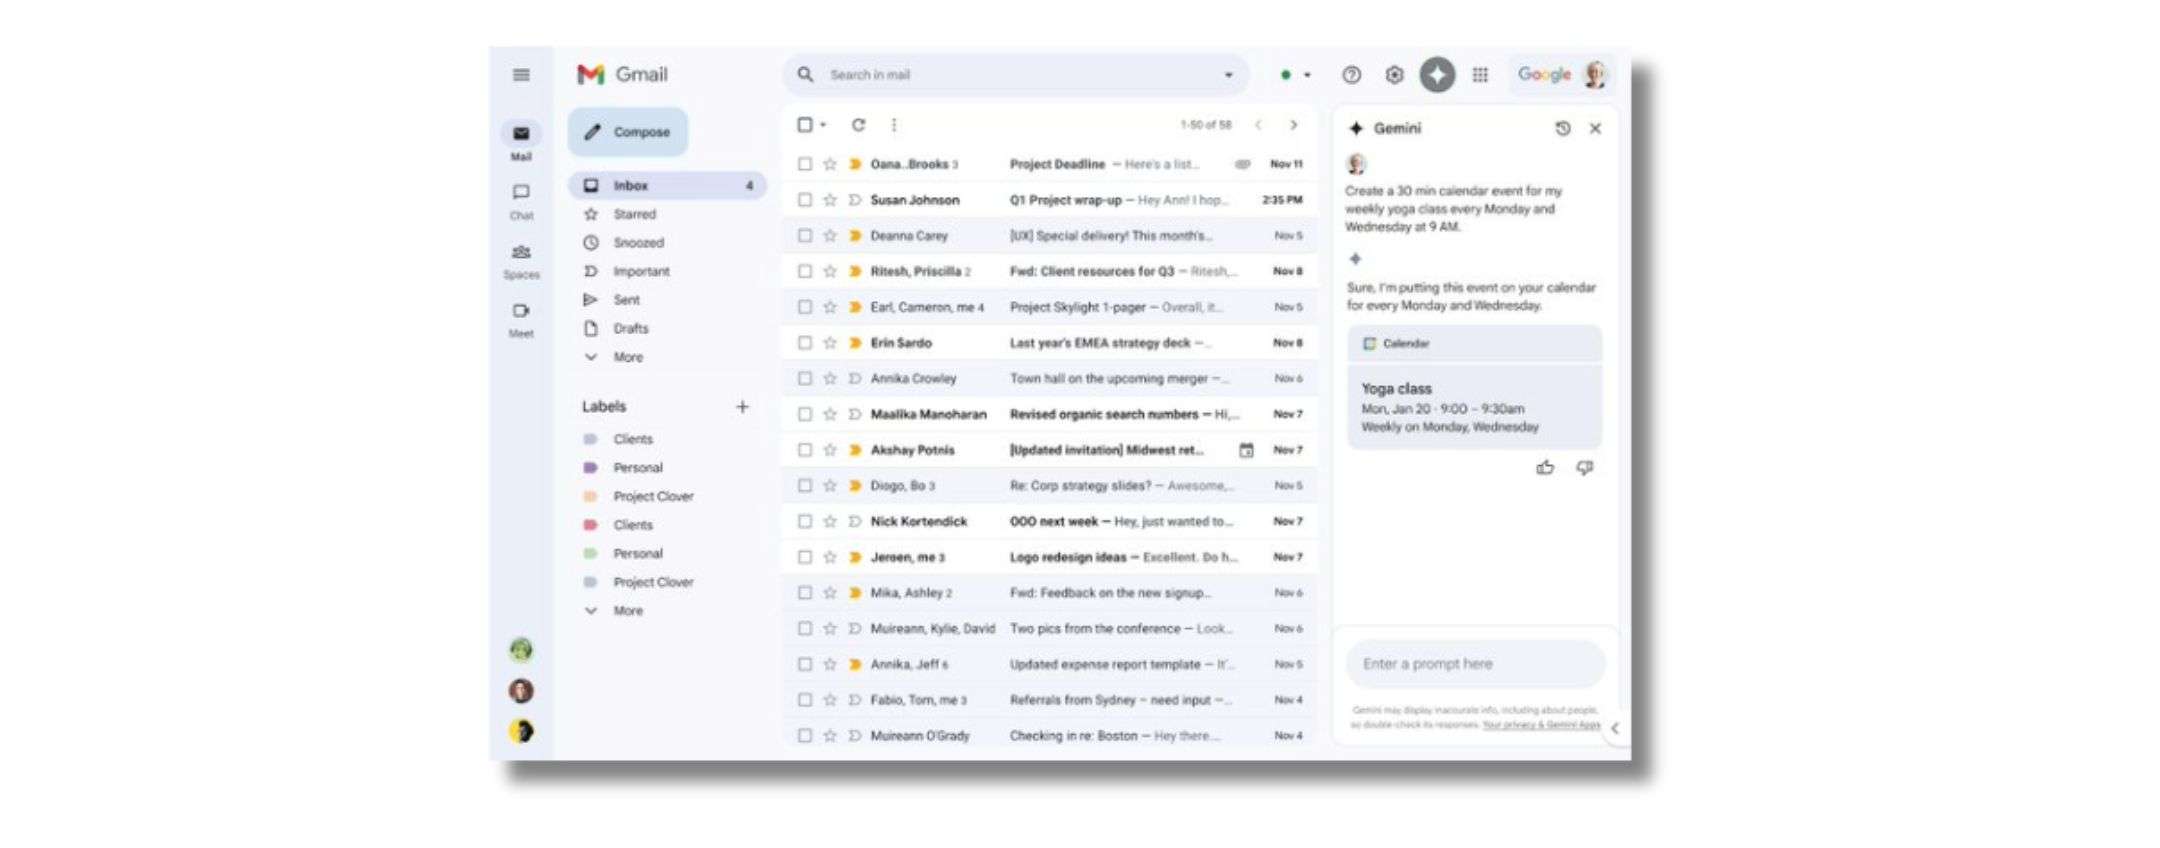Select the purple Personal label

[x=637, y=468]
